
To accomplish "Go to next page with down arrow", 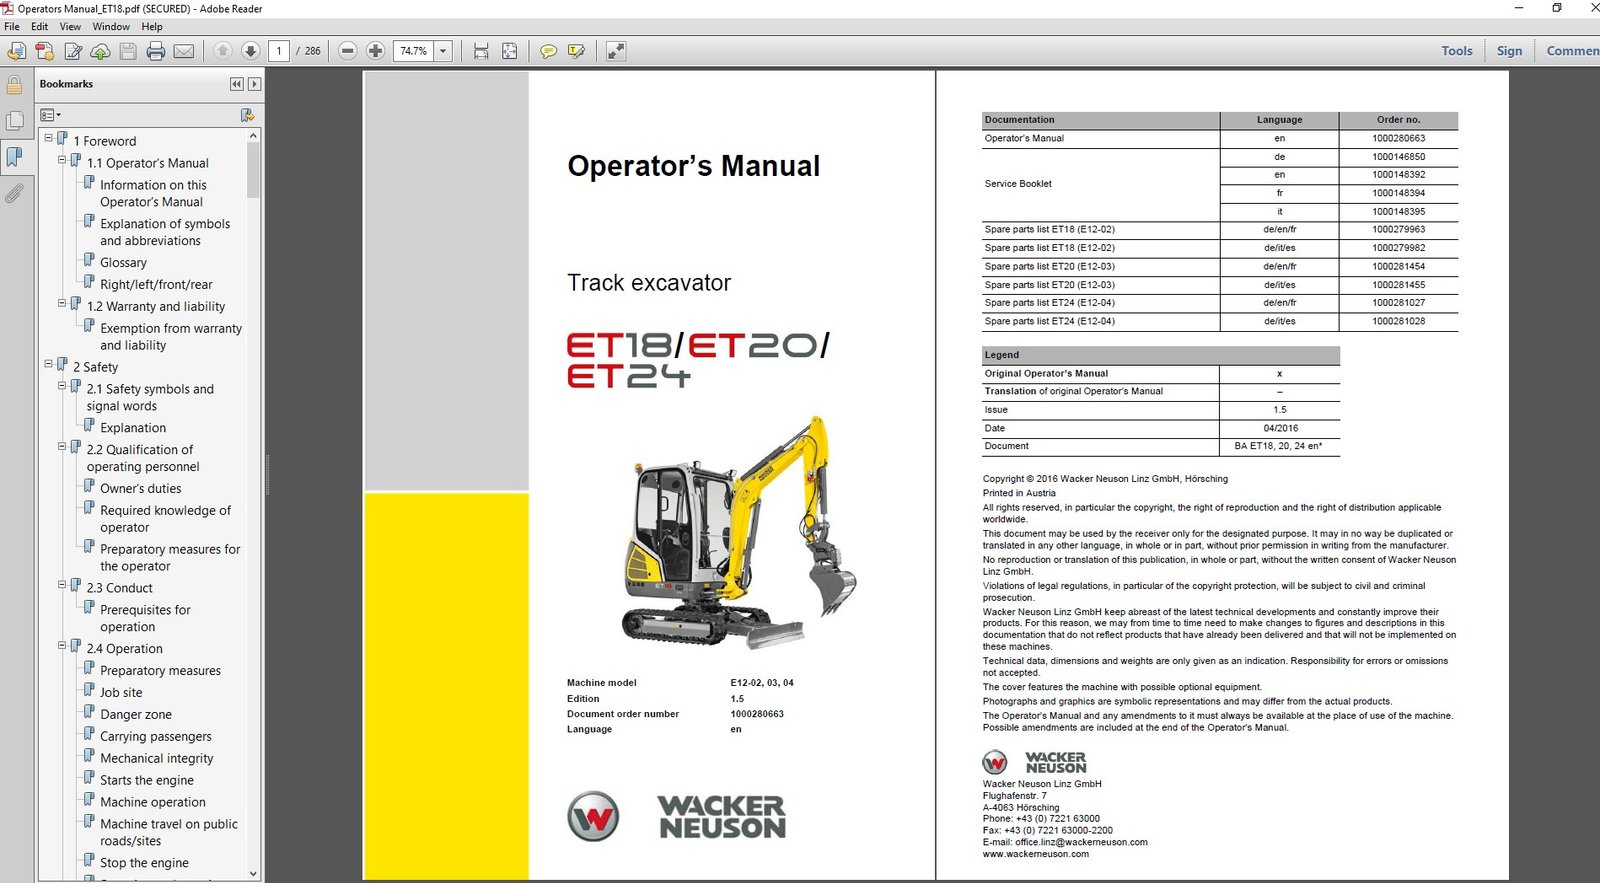I will click(x=251, y=51).
